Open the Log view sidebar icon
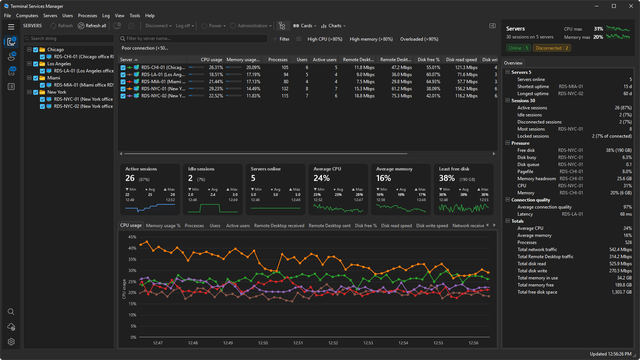The height and width of the screenshot is (360, 640). coord(11,87)
